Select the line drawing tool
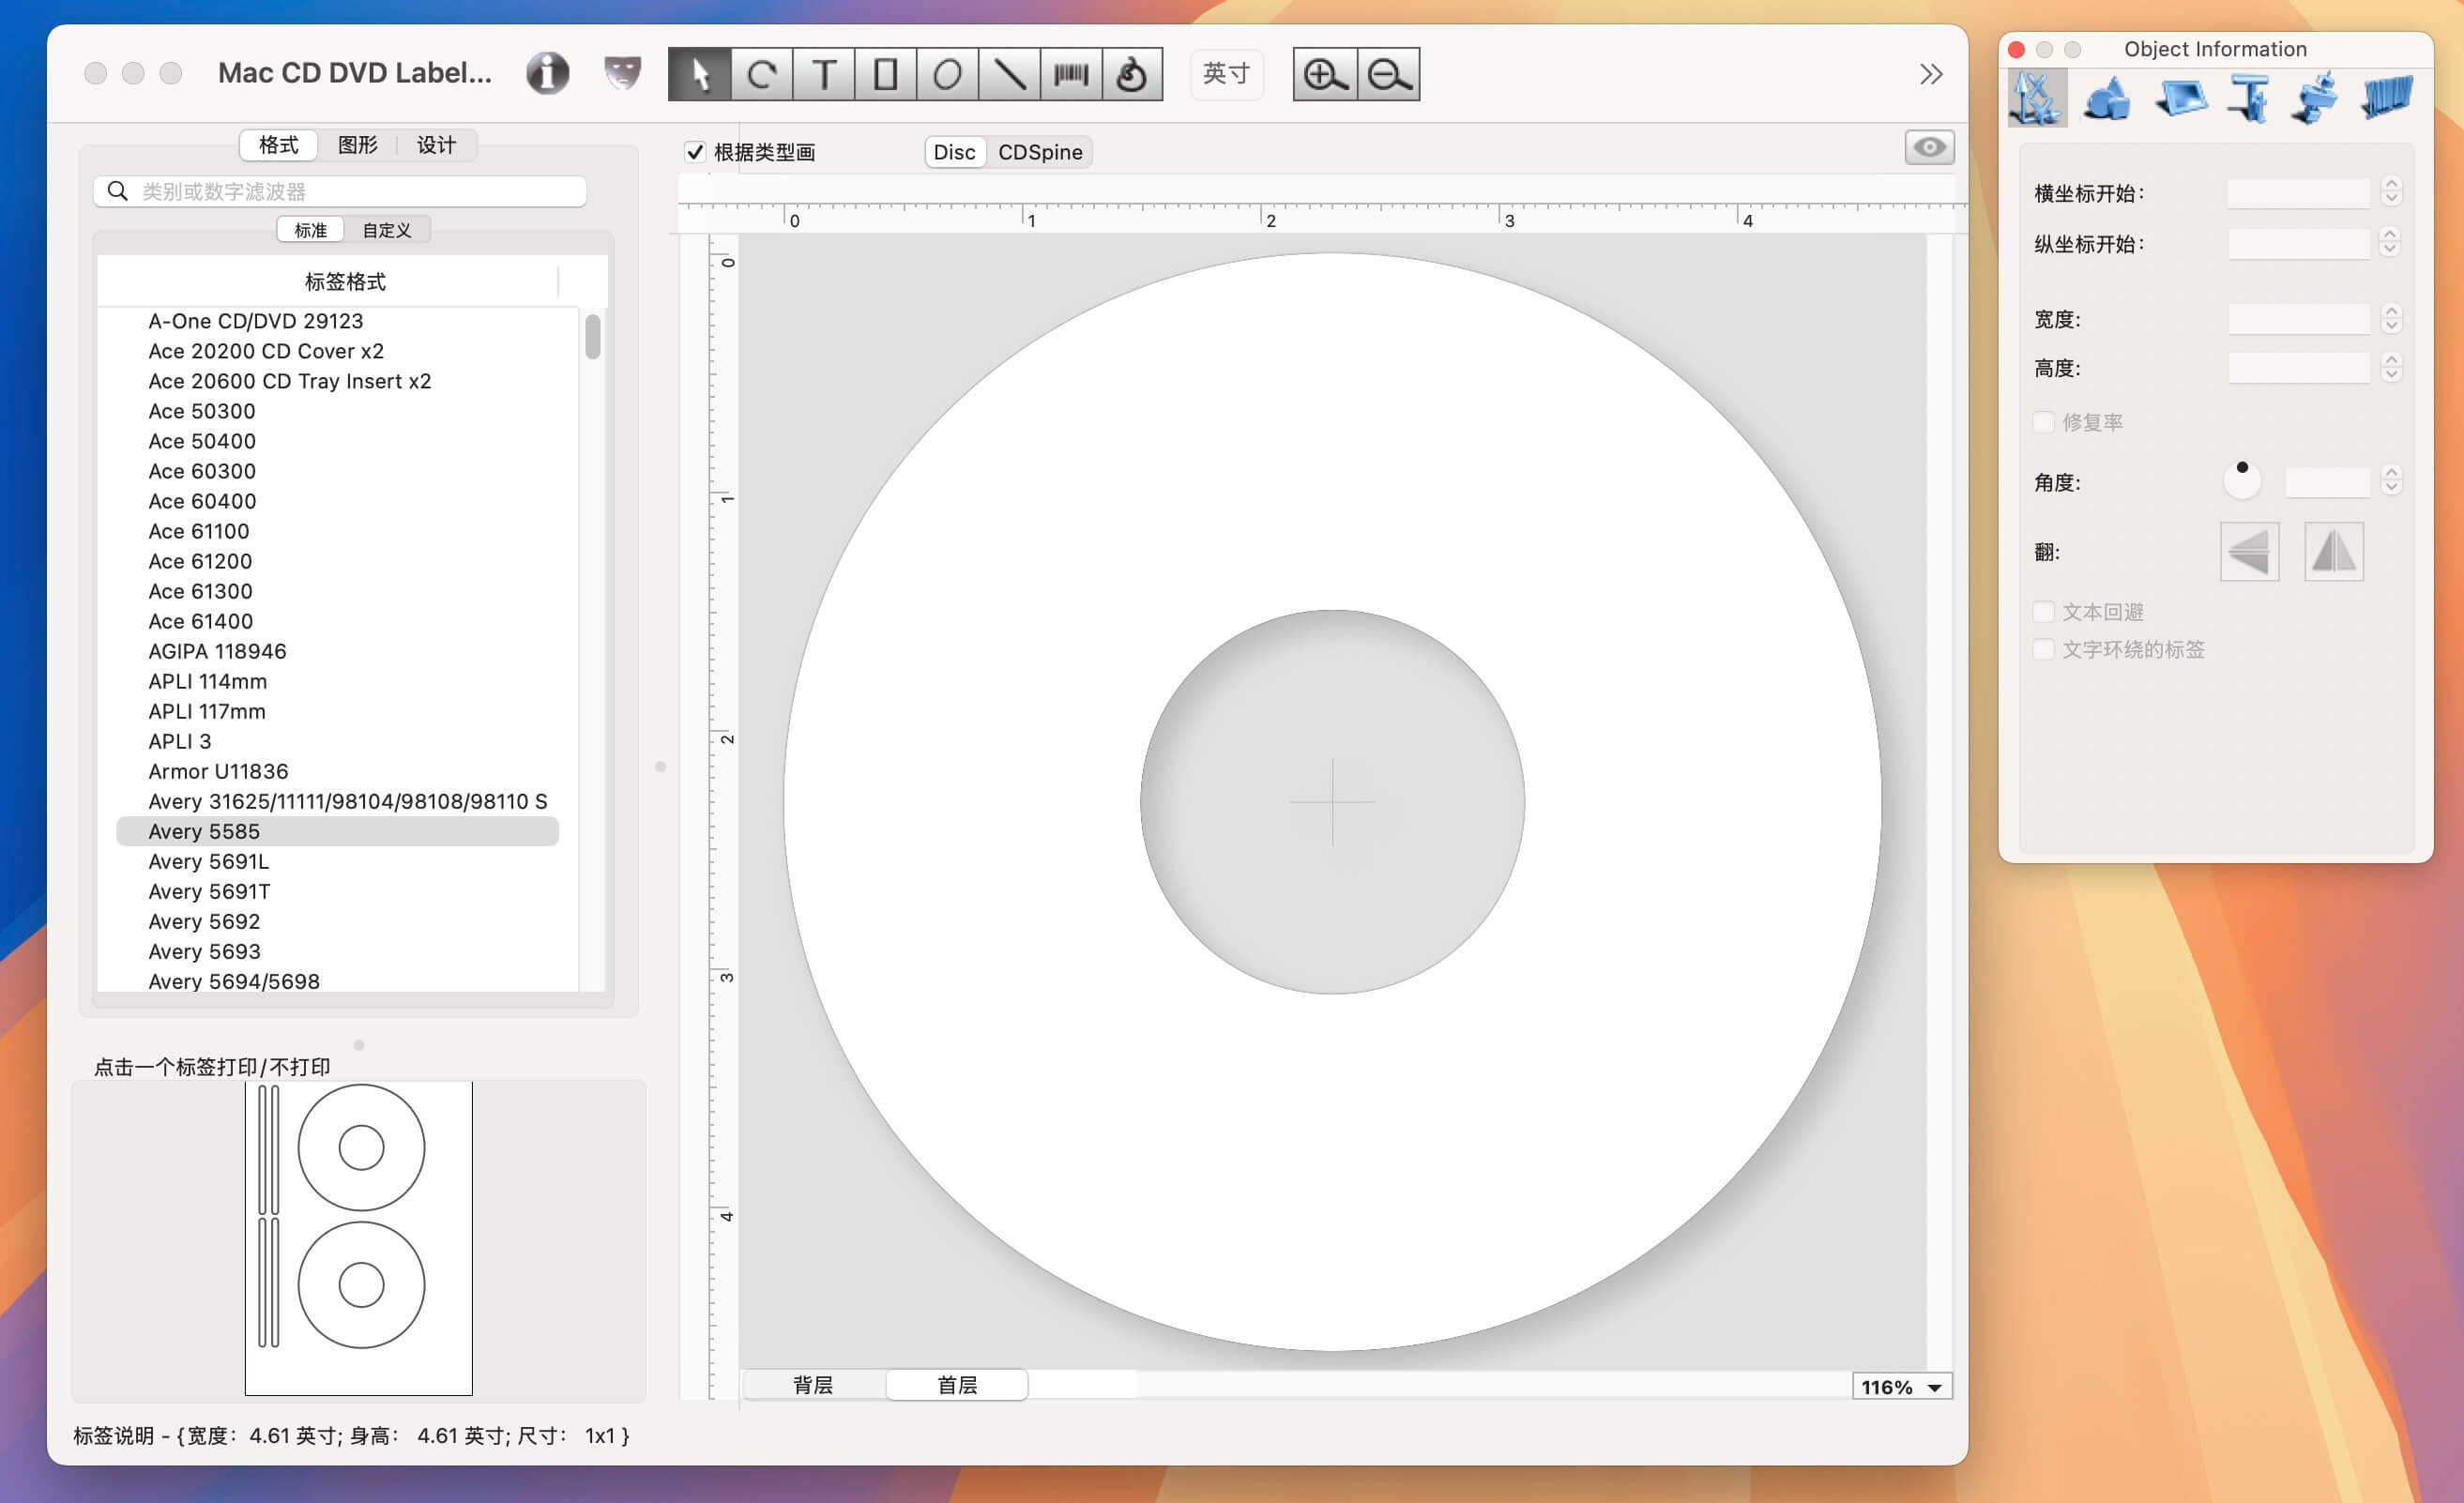This screenshot has height=1503, width=2464. 1010,73
